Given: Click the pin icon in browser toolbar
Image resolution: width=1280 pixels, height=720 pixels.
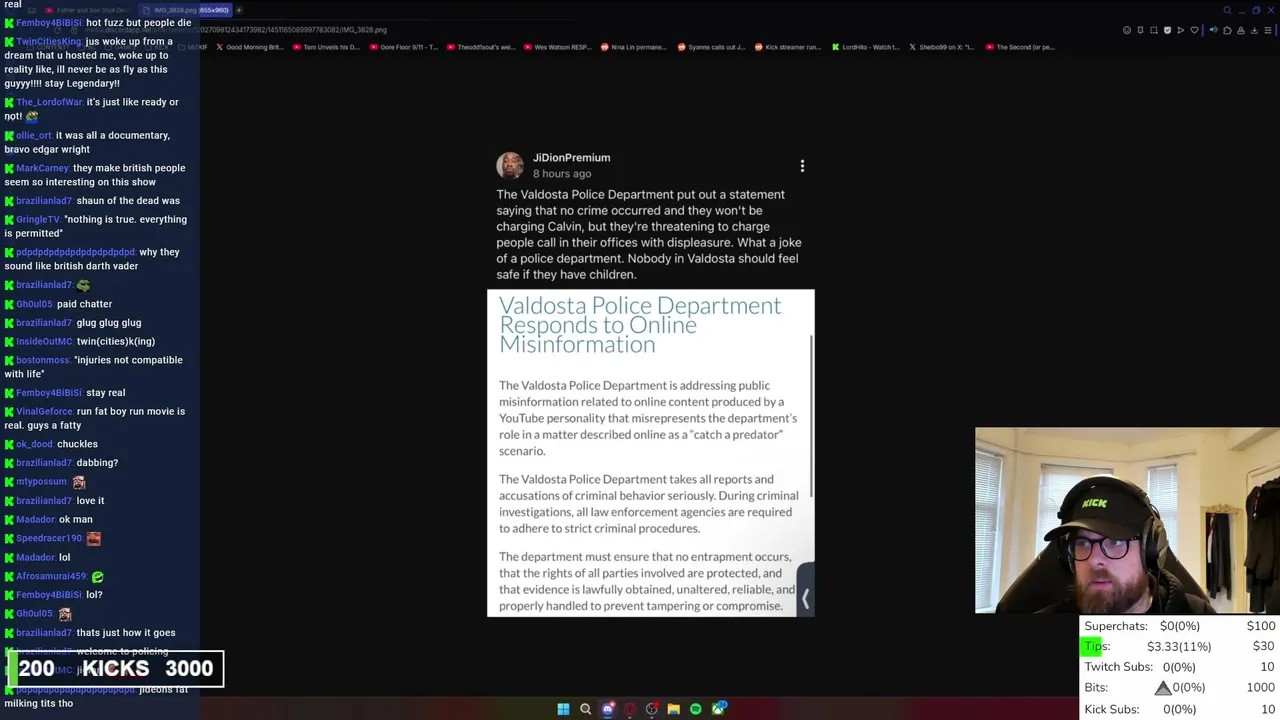Looking at the screenshot, I should [x=1140, y=30].
